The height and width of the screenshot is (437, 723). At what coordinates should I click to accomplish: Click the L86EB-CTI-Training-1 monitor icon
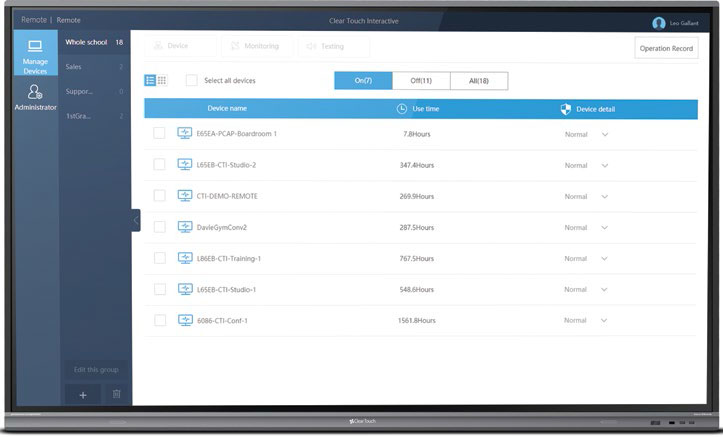185,258
